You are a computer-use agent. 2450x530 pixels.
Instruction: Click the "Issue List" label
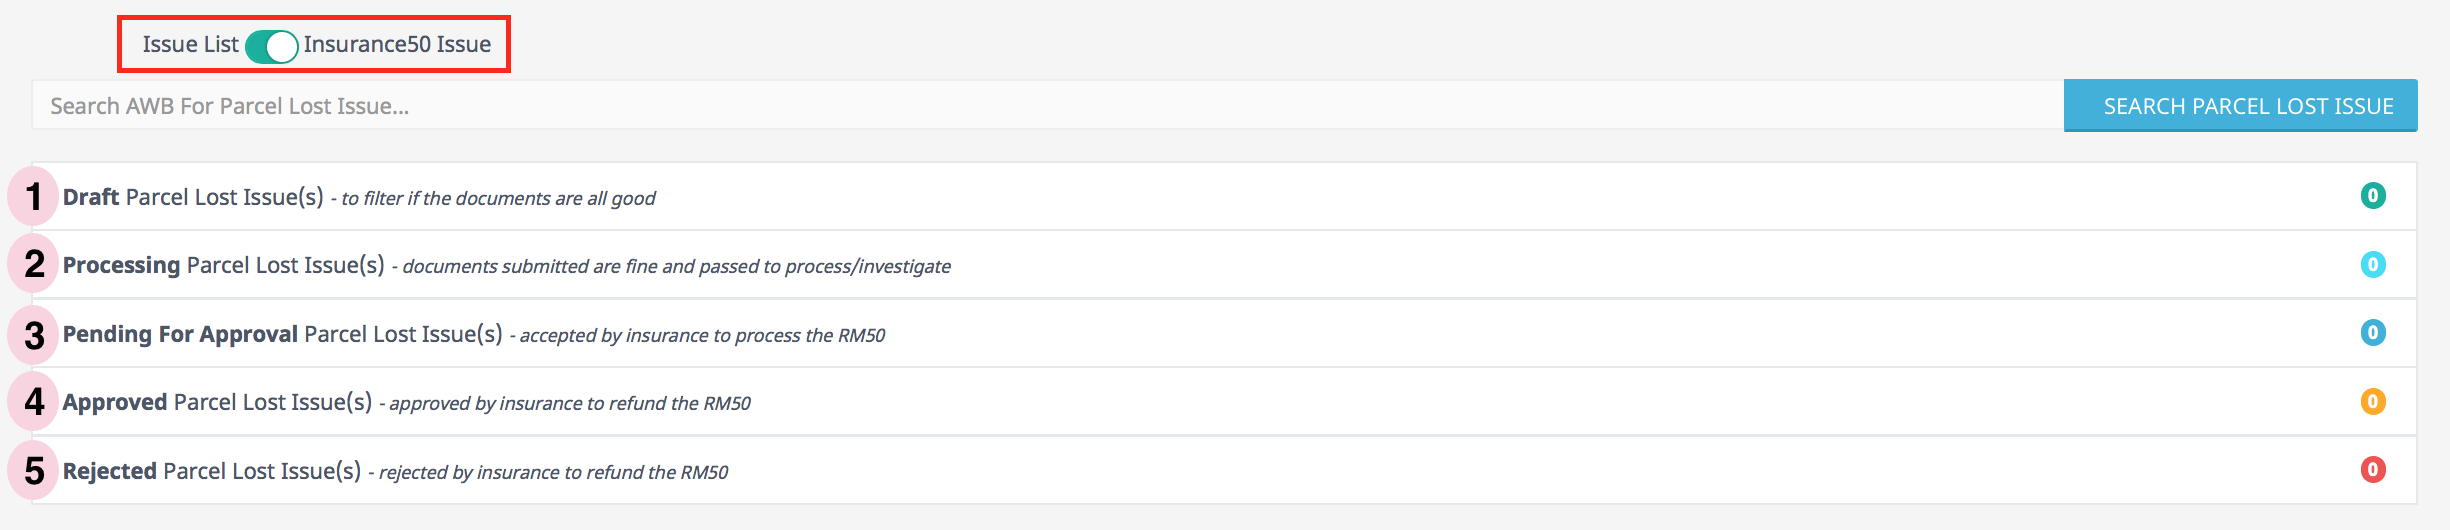point(190,45)
